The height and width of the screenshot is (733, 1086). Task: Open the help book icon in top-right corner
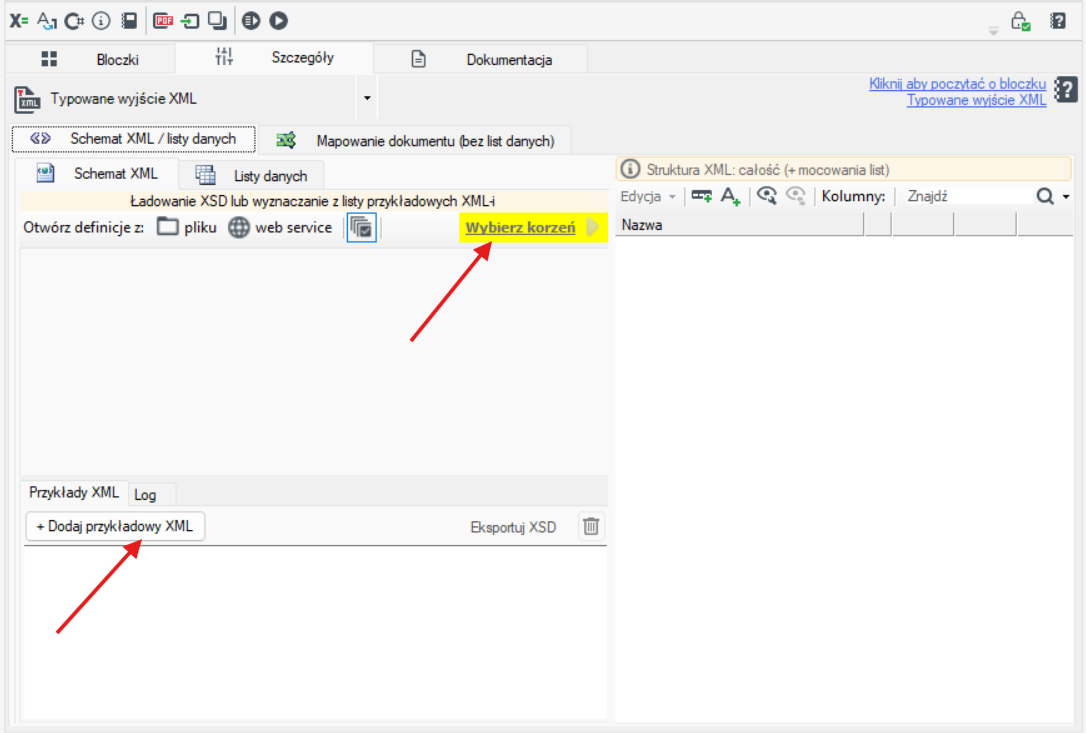(1058, 21)
